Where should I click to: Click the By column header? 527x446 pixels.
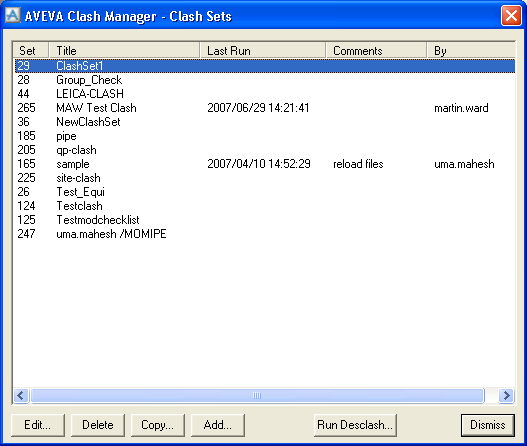point(471,50)
